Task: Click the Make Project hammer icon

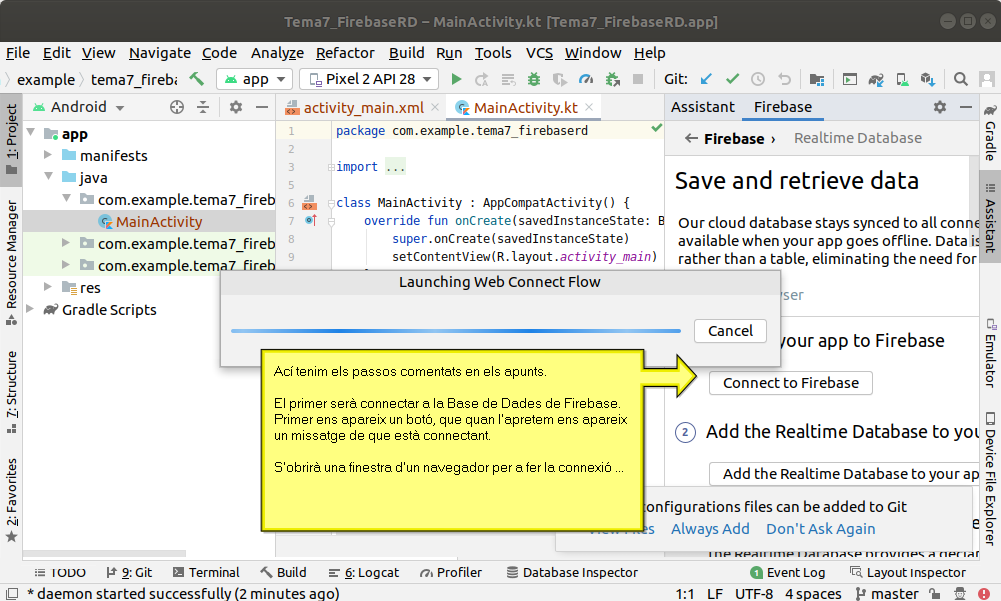Action: coord(197,79)
